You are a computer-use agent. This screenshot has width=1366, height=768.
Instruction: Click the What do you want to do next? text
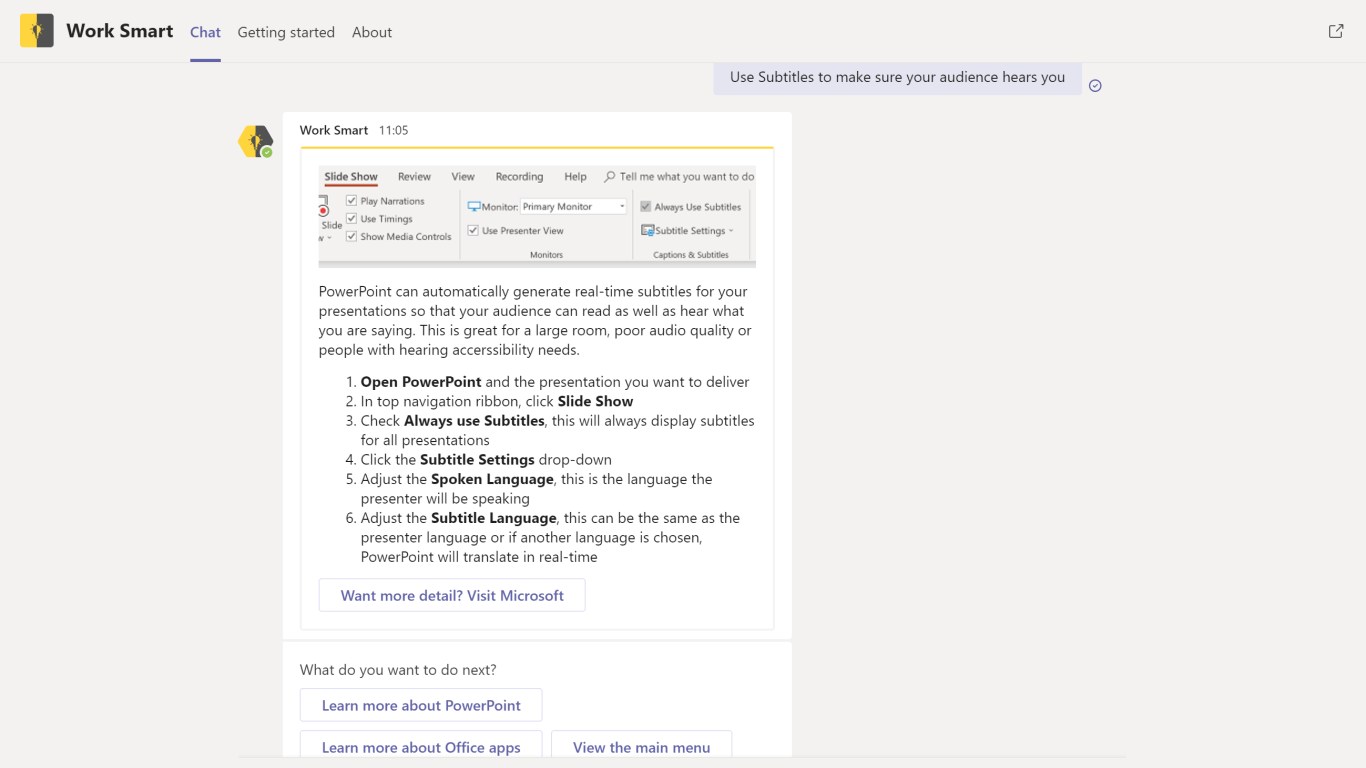[x=398, y=670]
